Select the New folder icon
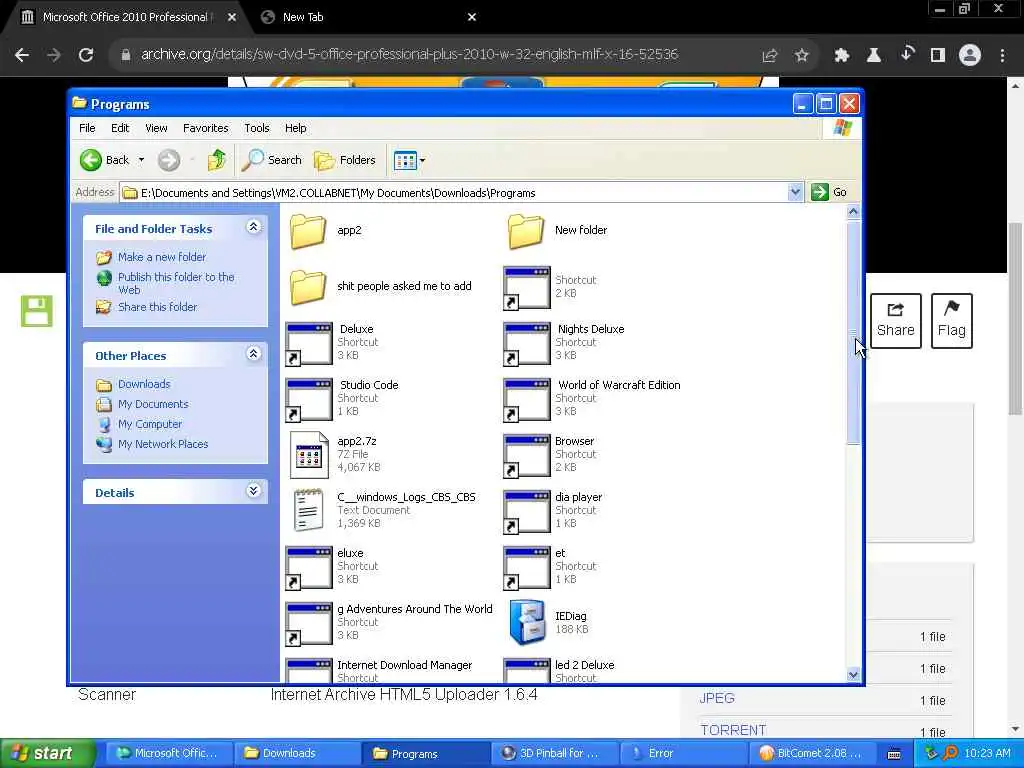 [526, 231]
